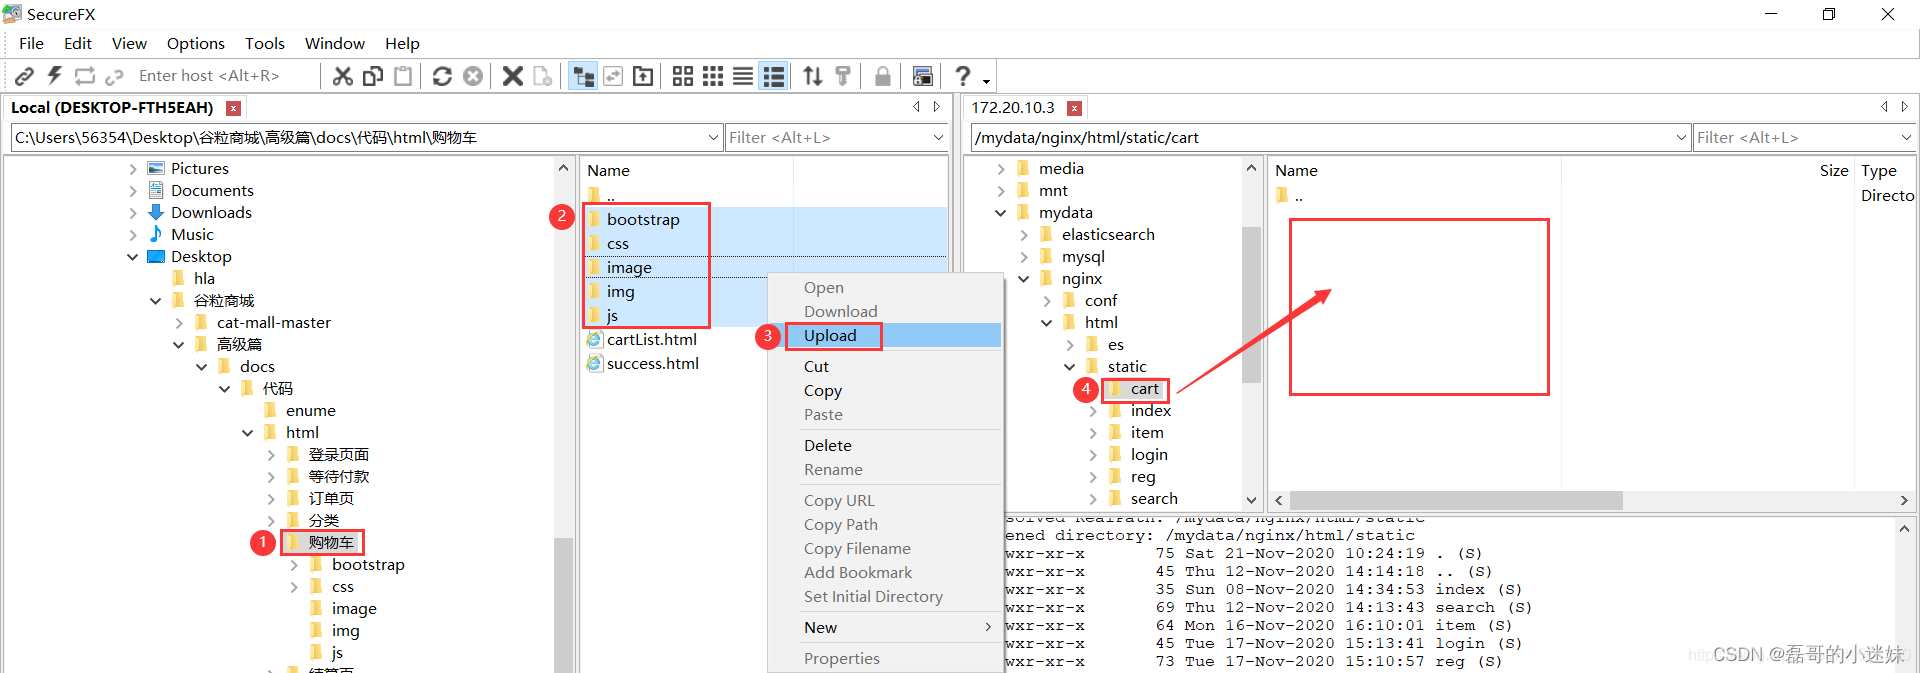
Task: Switch to Details view mode
Action: 774,76
